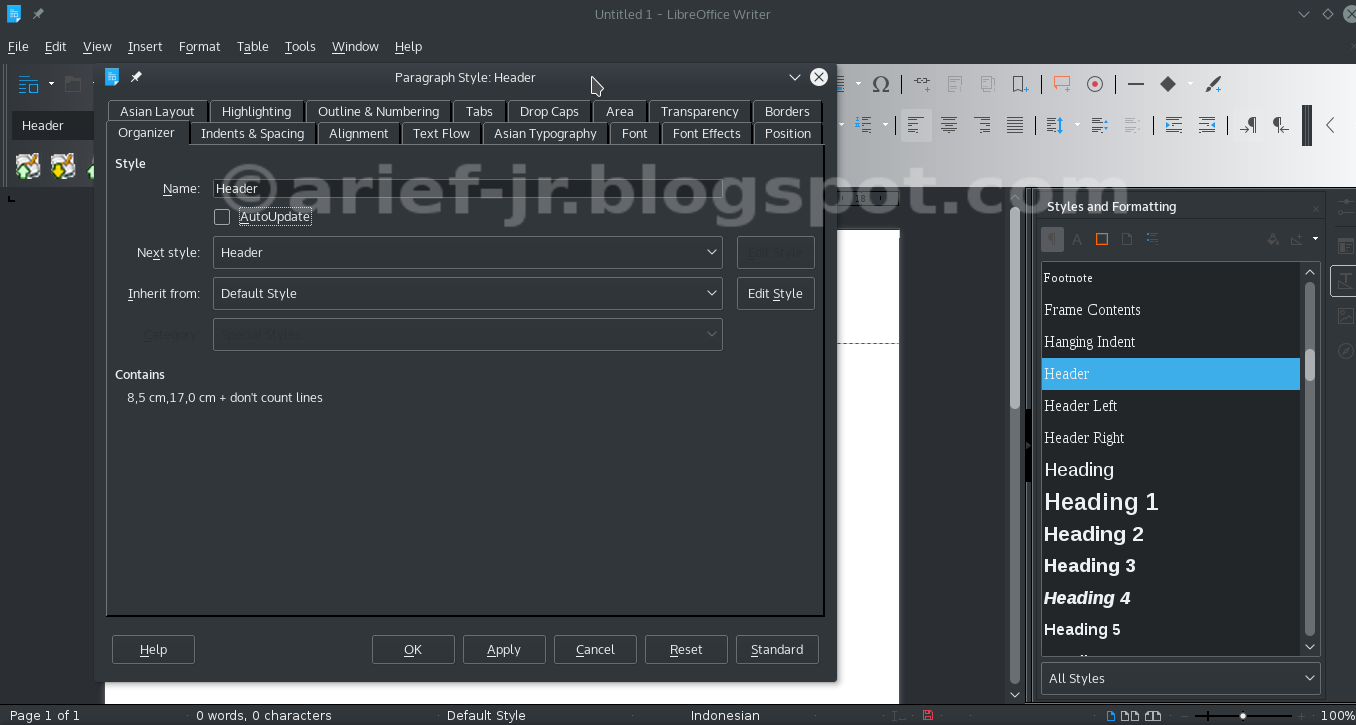Switch to single-page view in status bar
1356x725 pixels.
[x=1111, y=715]
